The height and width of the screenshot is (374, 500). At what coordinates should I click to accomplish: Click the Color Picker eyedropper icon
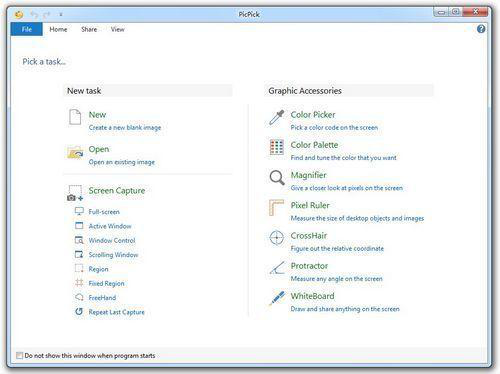276,117
